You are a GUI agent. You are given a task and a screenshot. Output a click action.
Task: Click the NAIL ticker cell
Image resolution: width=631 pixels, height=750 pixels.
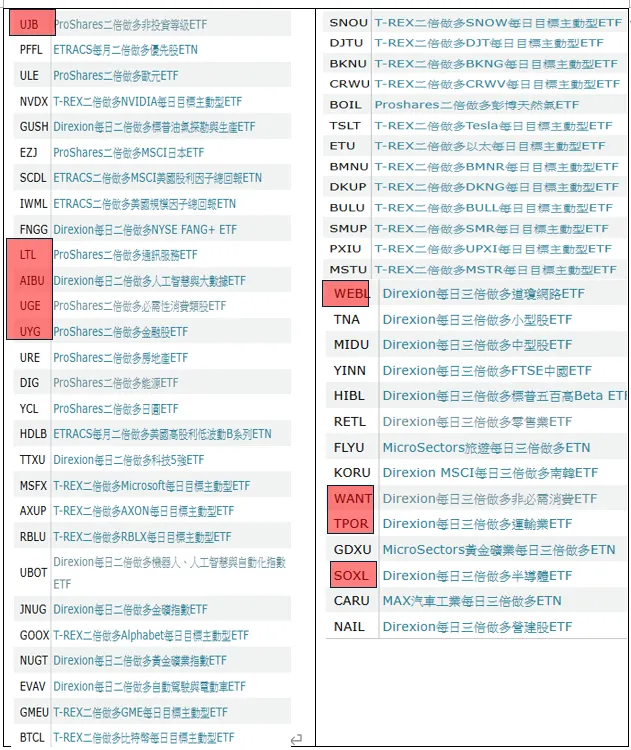(x=349, y=627)
